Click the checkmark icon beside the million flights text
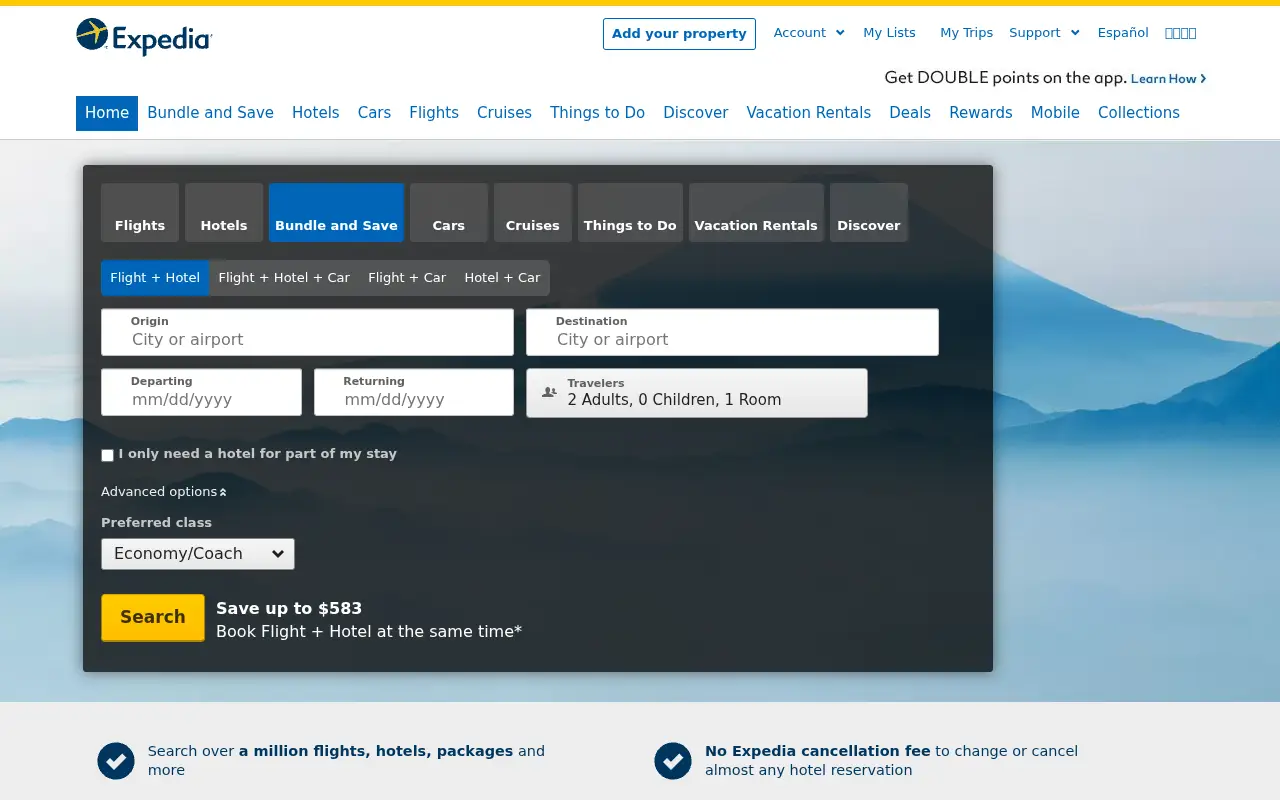Image resolution: width=1280 pixels, height=800 pixels. tap(116, 760)
